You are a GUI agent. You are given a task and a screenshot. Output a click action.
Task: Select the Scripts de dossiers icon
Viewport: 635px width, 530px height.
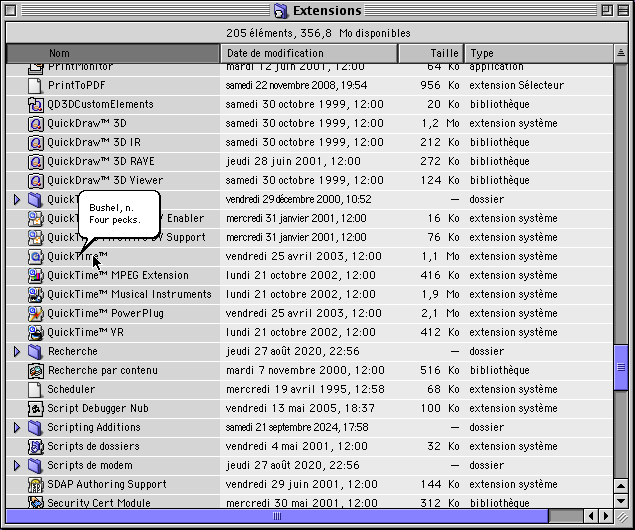35,446
